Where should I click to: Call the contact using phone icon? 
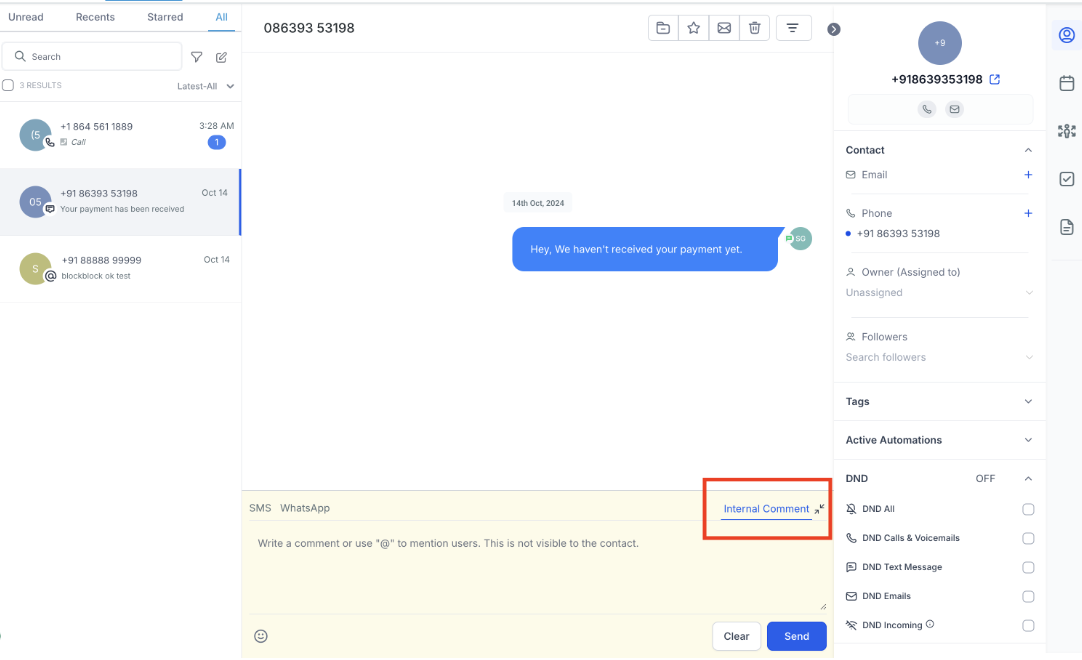pyautogui.click(x=927, y=109)
